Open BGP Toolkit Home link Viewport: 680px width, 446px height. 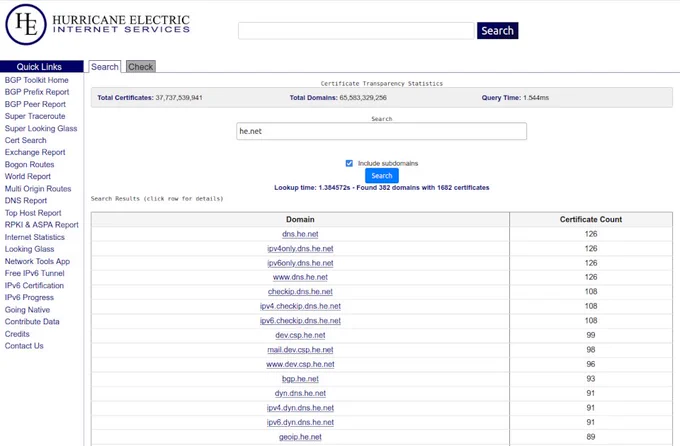coord(36,80)
